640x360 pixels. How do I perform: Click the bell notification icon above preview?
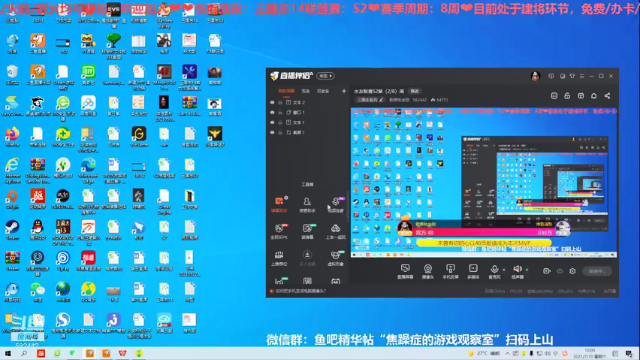click(x=594, y=96)
